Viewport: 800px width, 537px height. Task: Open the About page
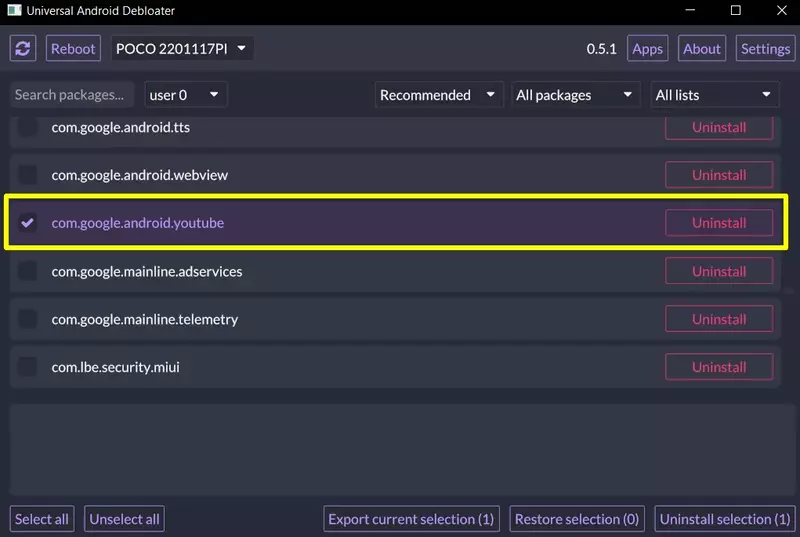click(x=702, y=48)
